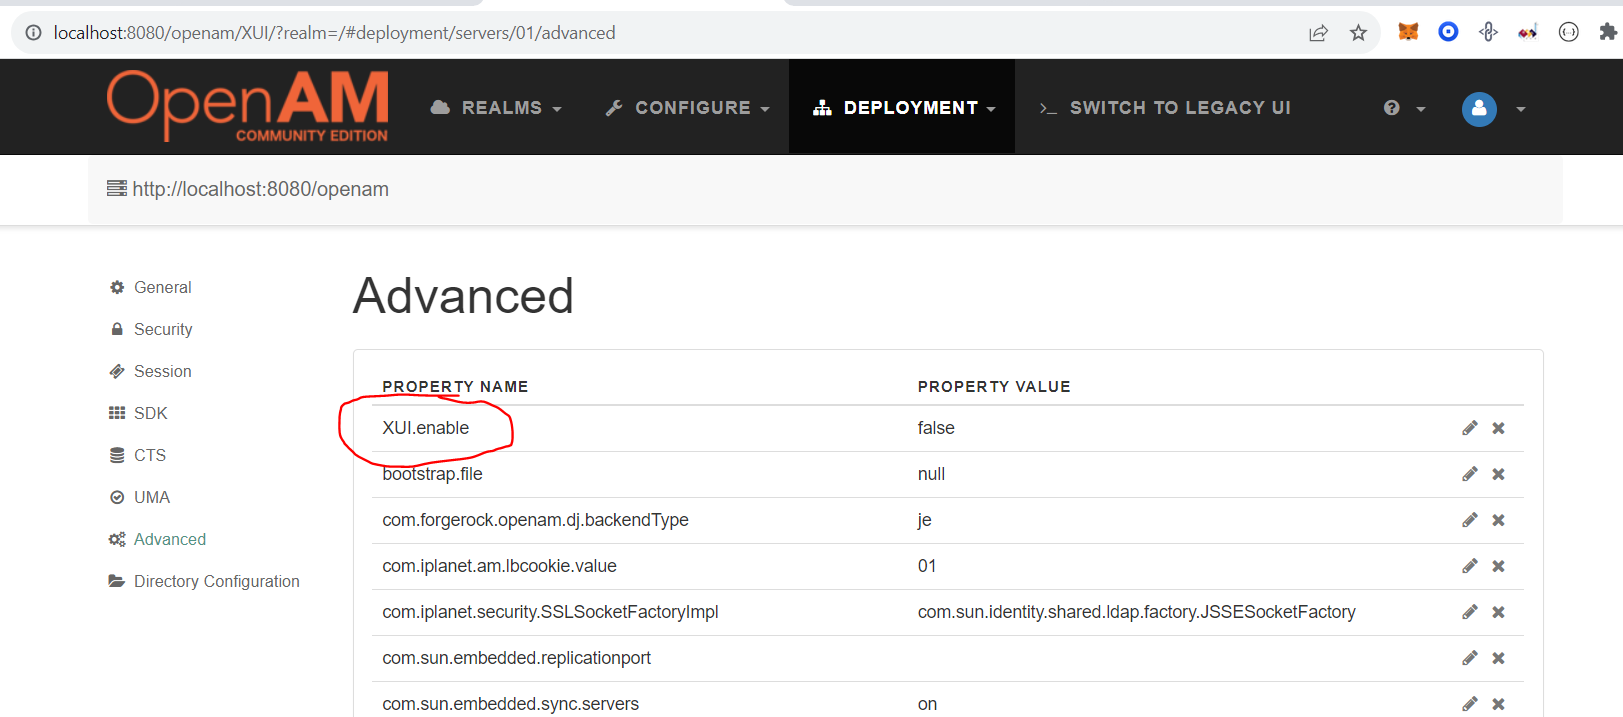The height and width of the screenshot is (717, 1623).
Task: Click the XUI.enable property name
Action: pos(425,428)
